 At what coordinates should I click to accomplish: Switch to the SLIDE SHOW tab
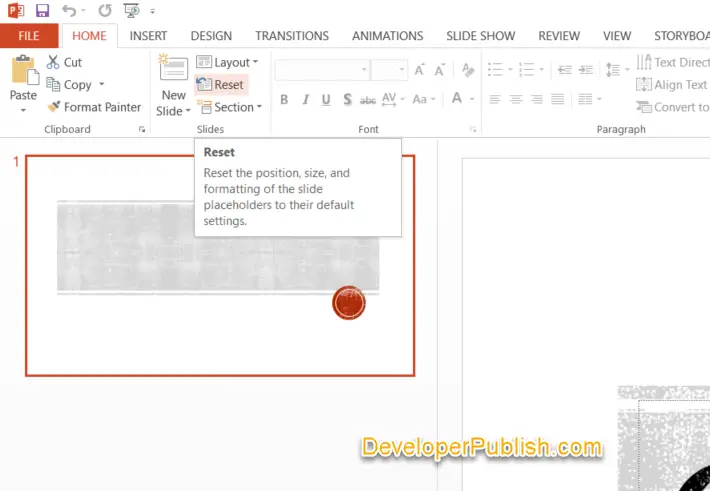coord(480,36)
